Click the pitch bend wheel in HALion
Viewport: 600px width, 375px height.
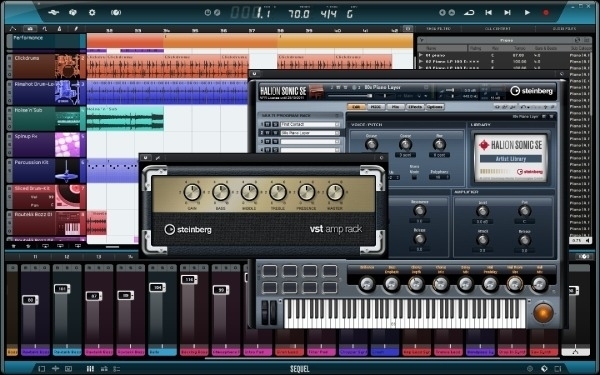(265, 312)
